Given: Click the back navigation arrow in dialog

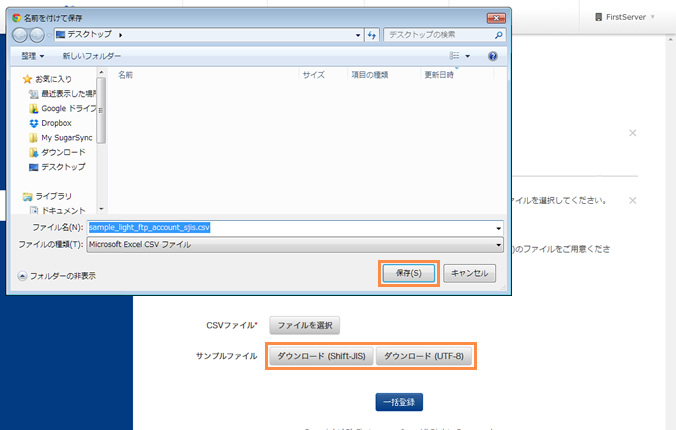Looking at the screenshot, I should click(20, 35).
